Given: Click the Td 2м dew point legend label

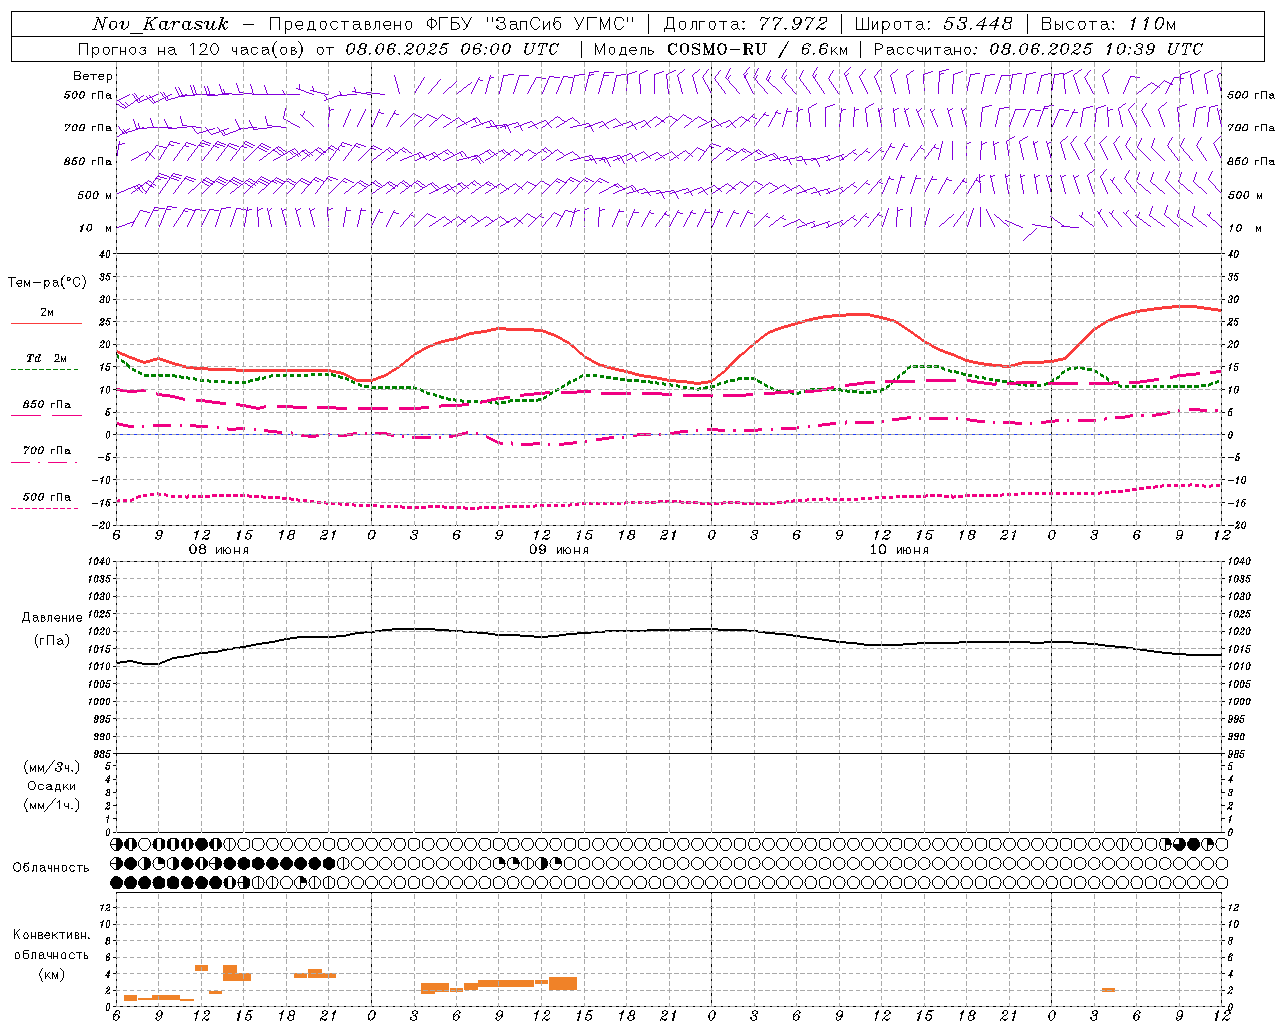Looking at the screenshot, I should point(47,358).
